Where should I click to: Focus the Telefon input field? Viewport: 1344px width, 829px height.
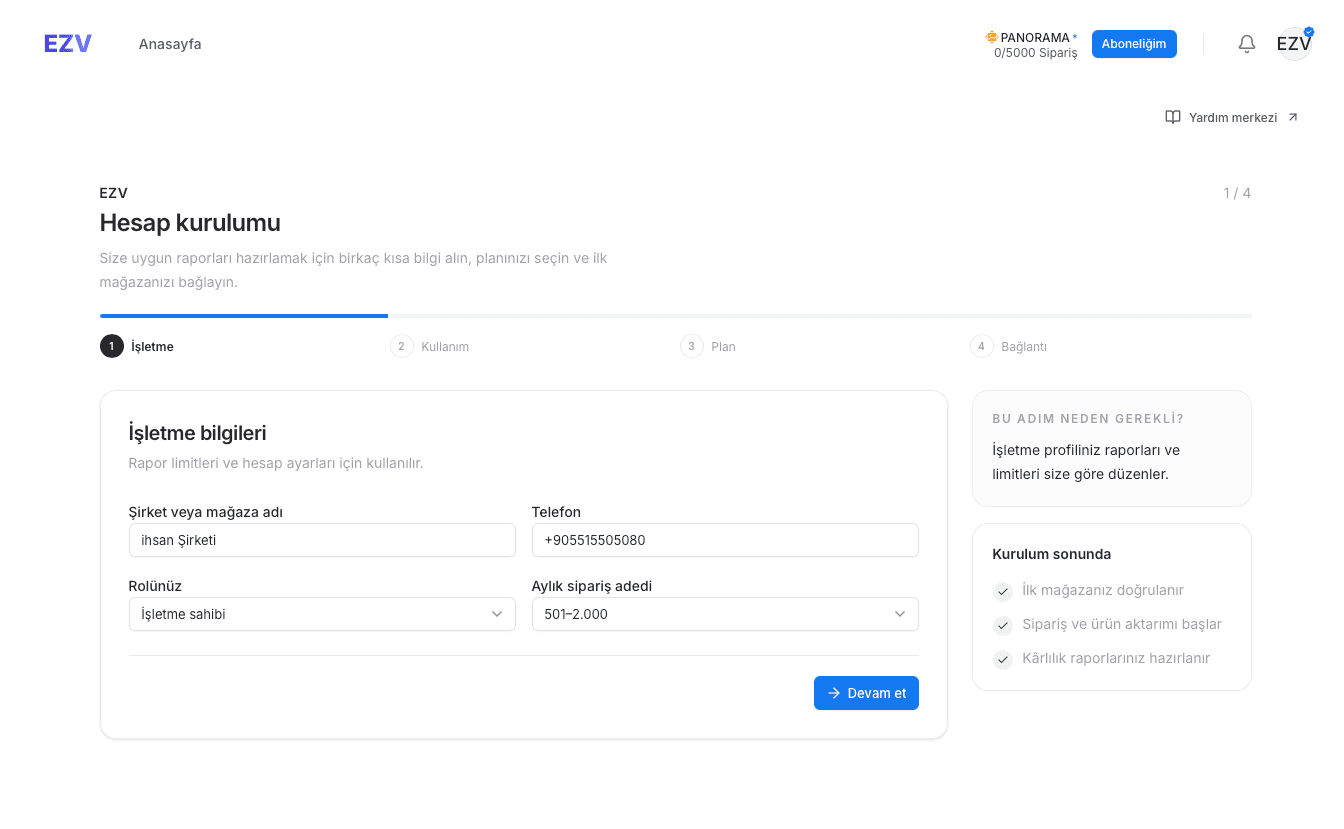(x=725, y=540)
